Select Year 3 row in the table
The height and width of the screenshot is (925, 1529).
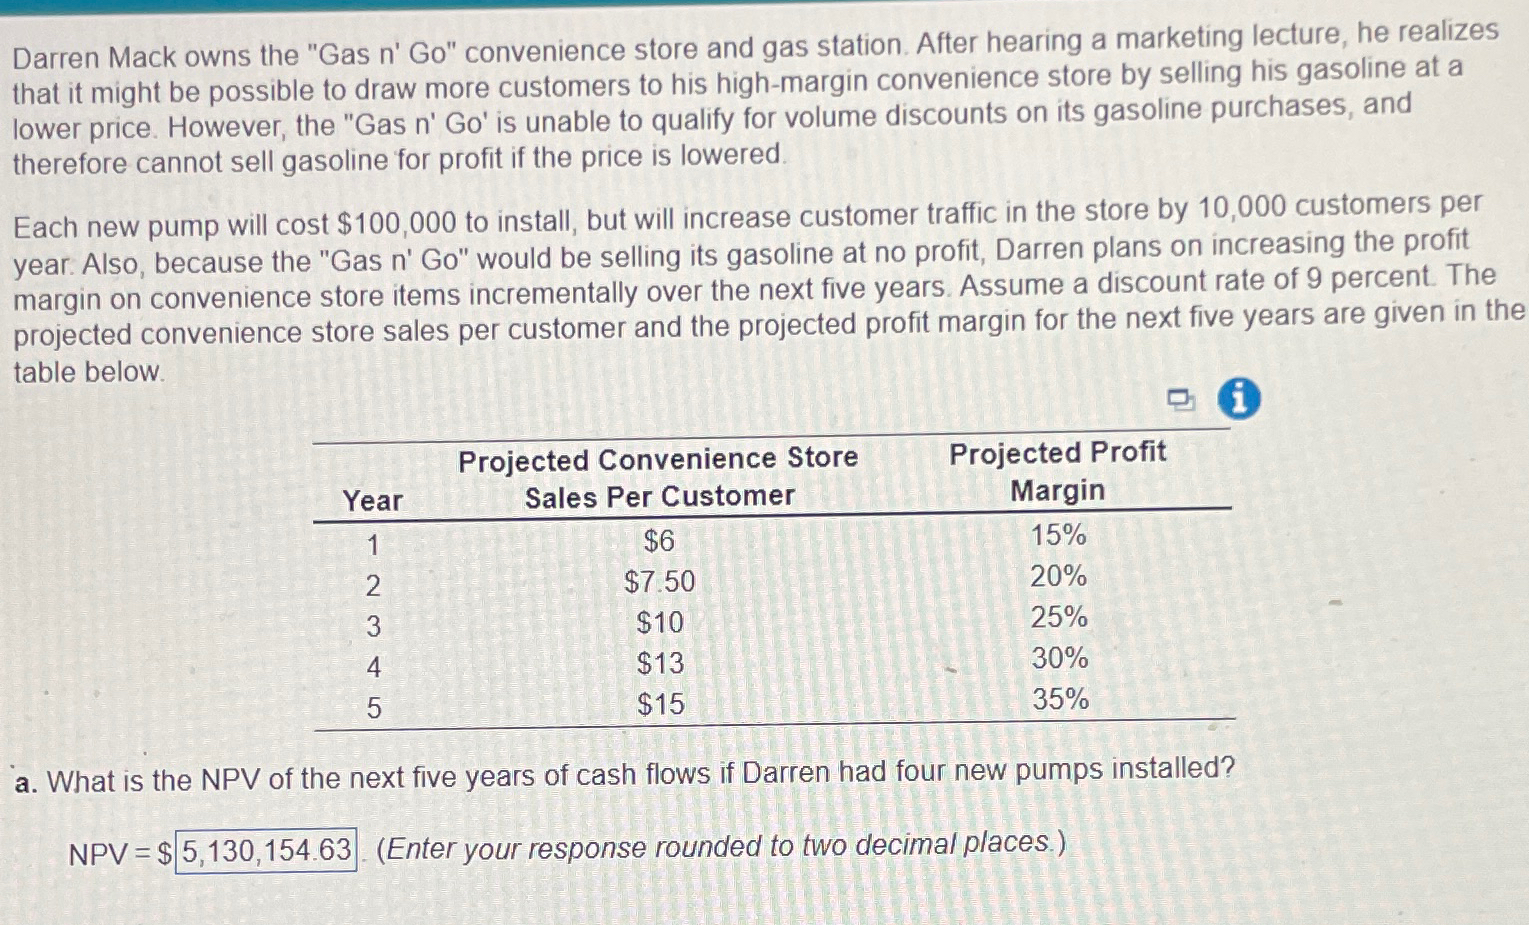pyautogui.click(x=374, y=624)
